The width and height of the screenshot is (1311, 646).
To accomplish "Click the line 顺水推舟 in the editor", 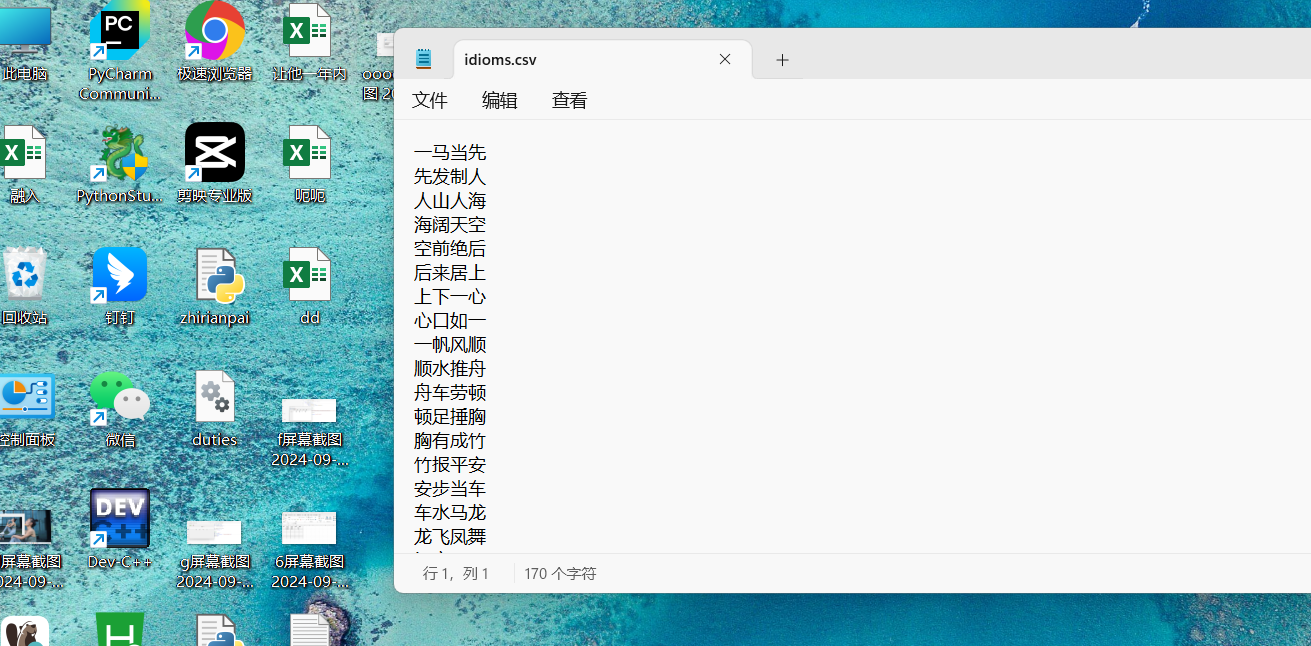I will pos(450,368).
